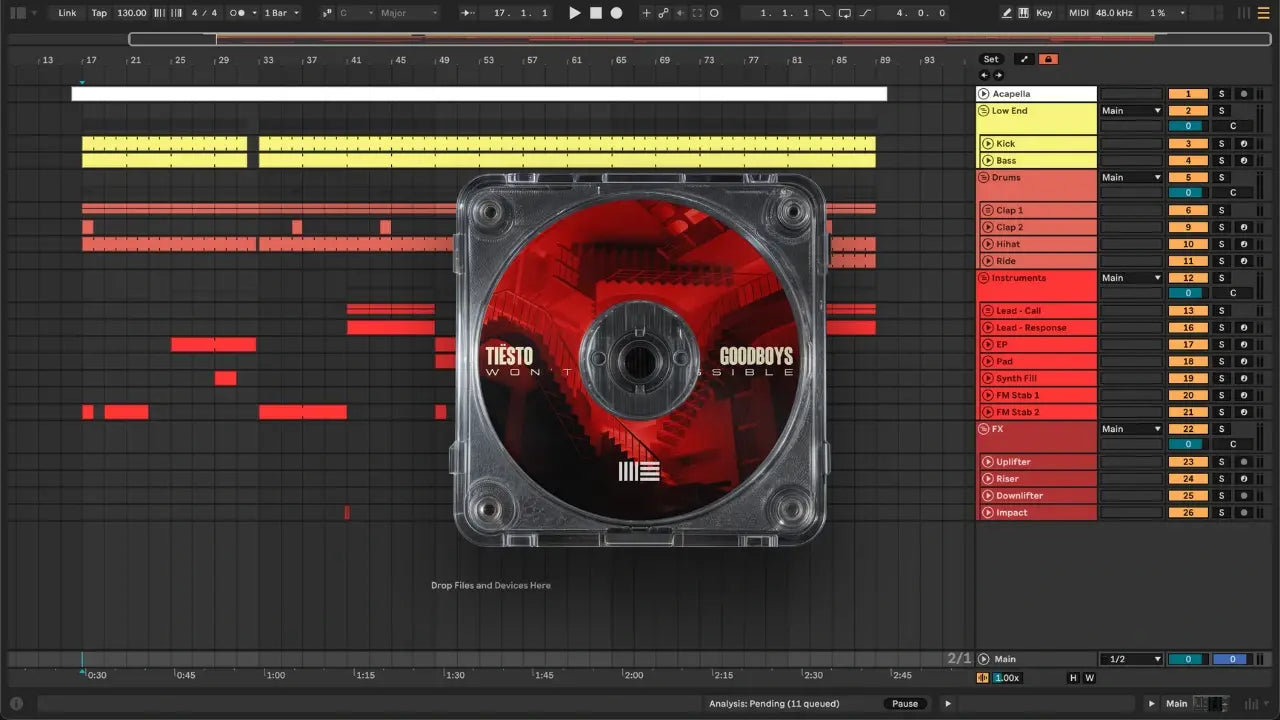Click the Tap tempo button

pyautogui.click(x=99, y=13)
